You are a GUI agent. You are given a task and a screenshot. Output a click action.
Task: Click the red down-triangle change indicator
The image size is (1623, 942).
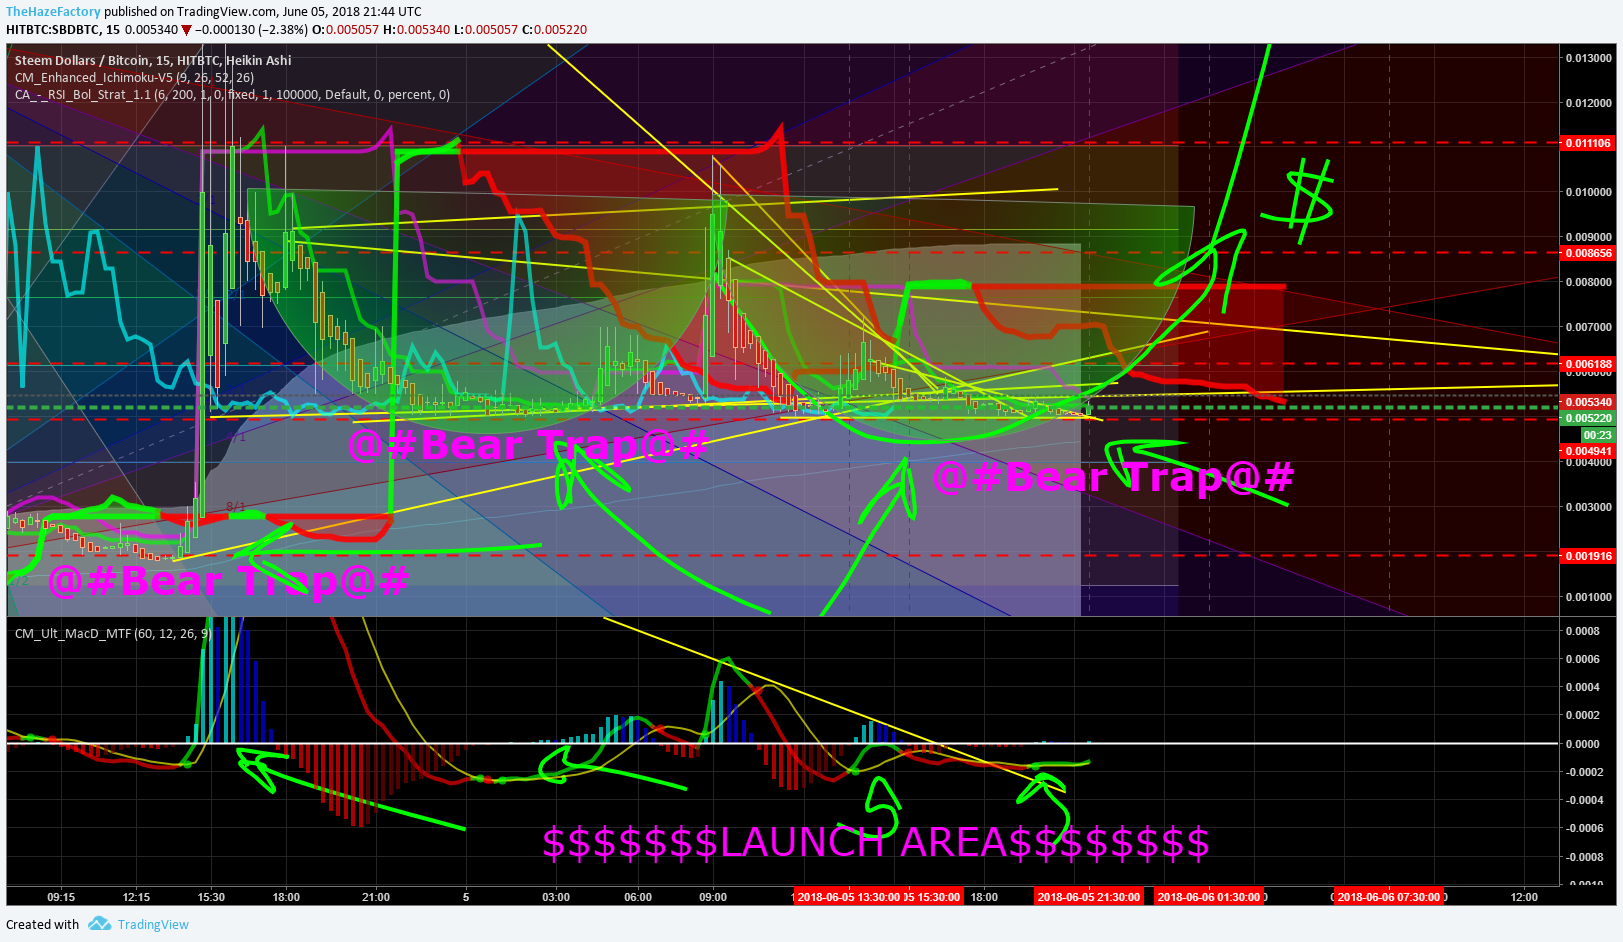coord(186,30)
